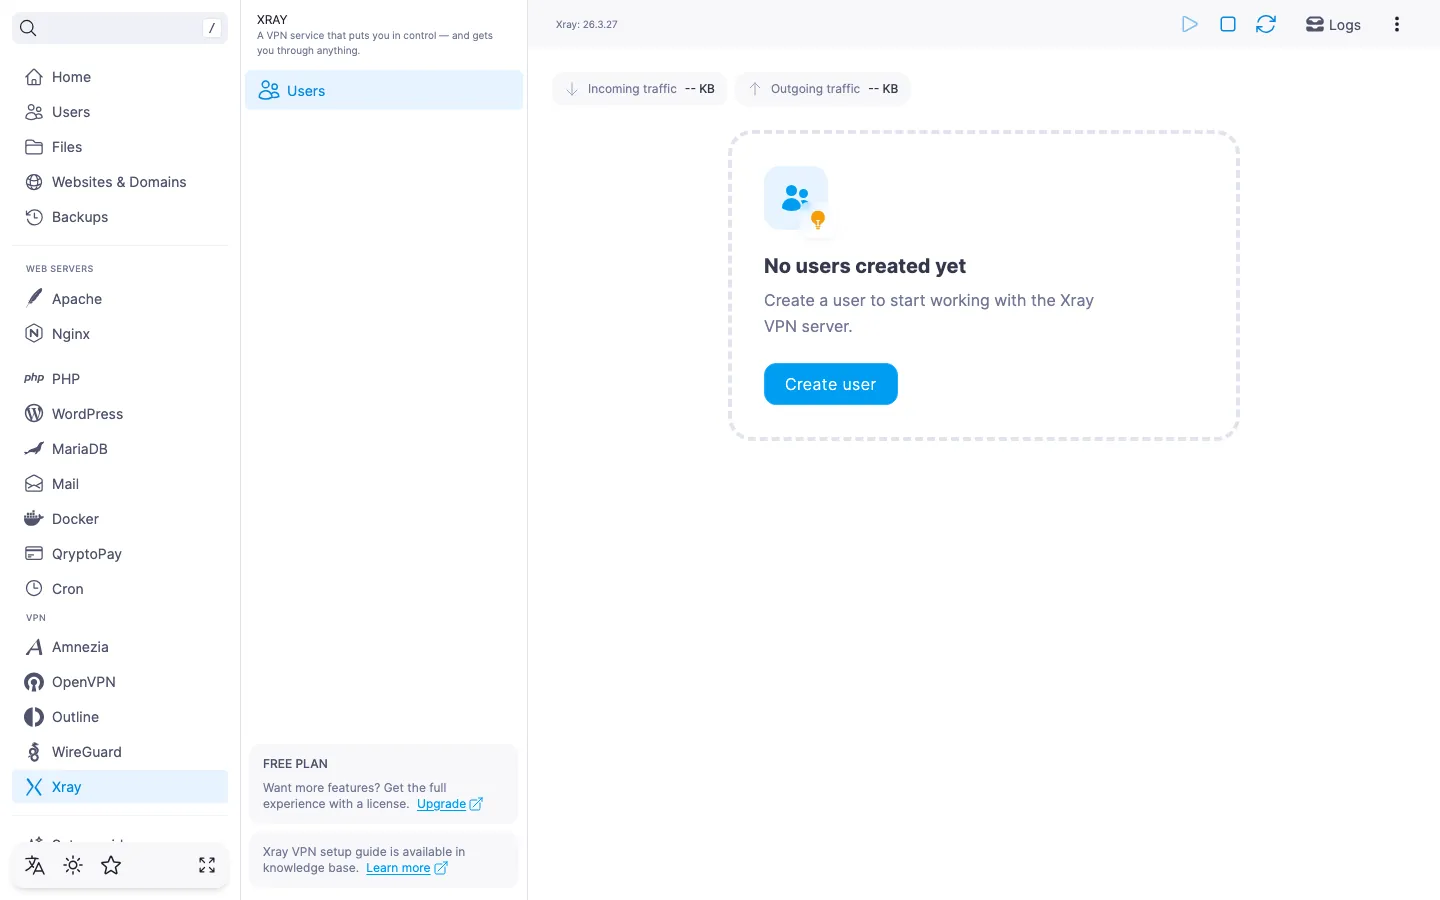1440x900 pixels.
Task: Open the MariaDB section
Action: (x=120, y=449)
